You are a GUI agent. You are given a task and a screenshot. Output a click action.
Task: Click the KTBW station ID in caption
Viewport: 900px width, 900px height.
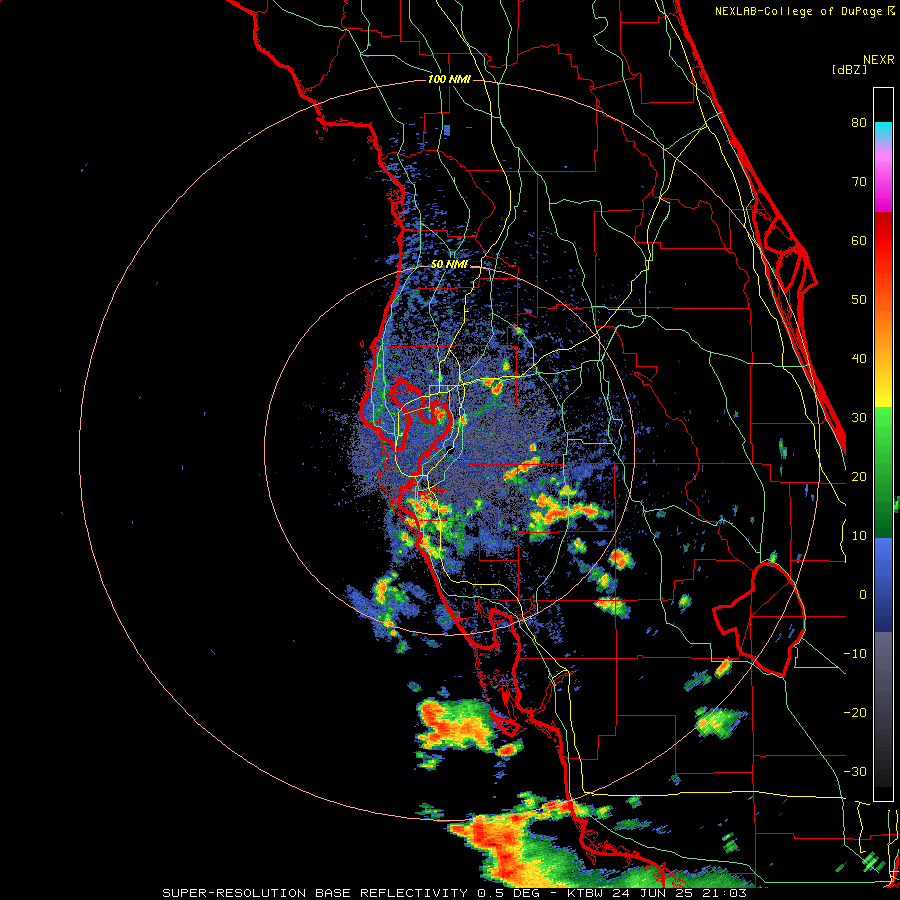[584, 893]
